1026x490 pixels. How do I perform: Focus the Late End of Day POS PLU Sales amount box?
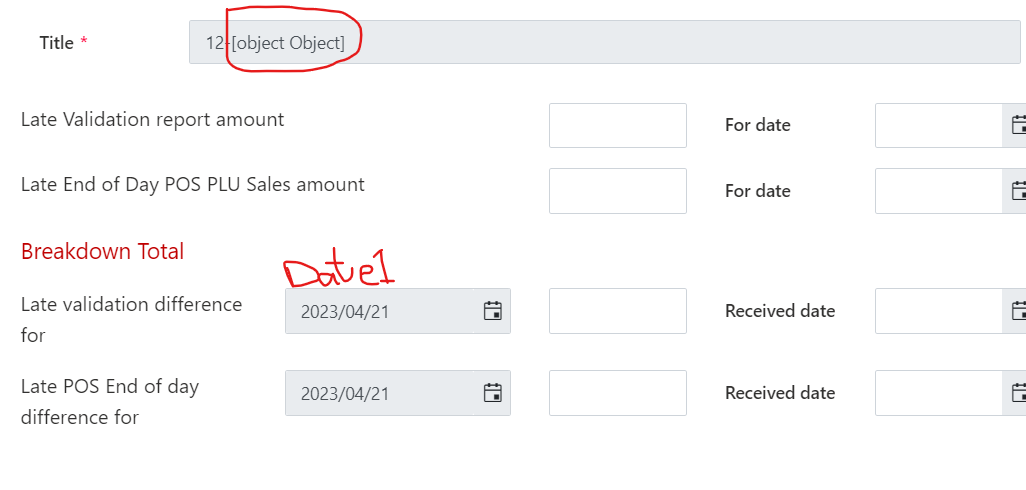pyautogui.click(x=617, y=191)
